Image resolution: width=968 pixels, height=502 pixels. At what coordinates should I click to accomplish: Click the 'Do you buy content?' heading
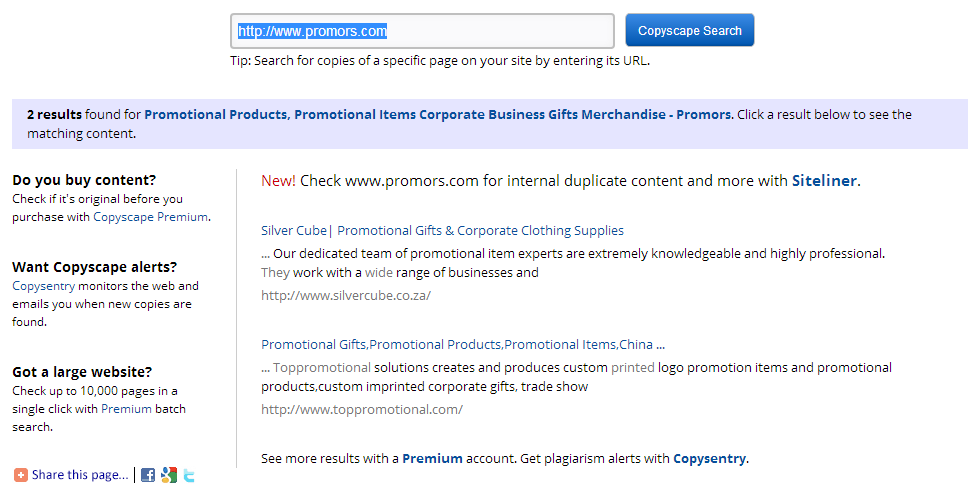point(84,180)
